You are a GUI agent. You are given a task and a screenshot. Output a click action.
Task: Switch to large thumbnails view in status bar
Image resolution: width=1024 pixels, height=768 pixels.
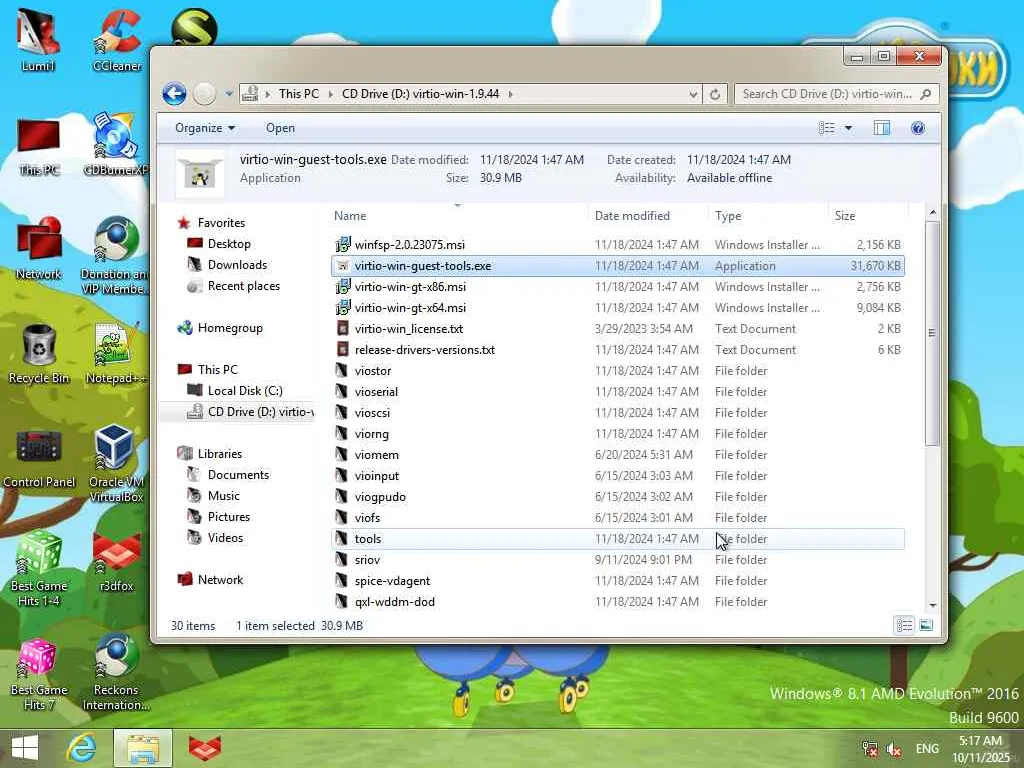coord(926,626)
